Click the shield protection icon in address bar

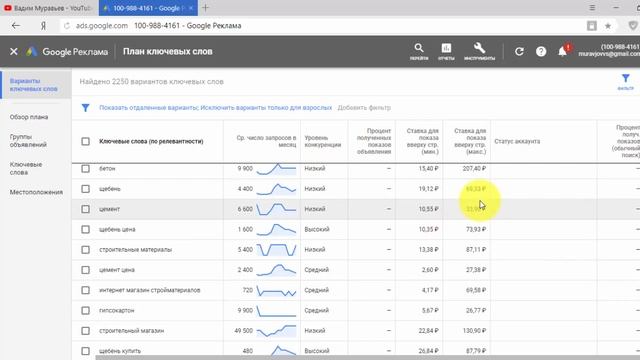633,26
